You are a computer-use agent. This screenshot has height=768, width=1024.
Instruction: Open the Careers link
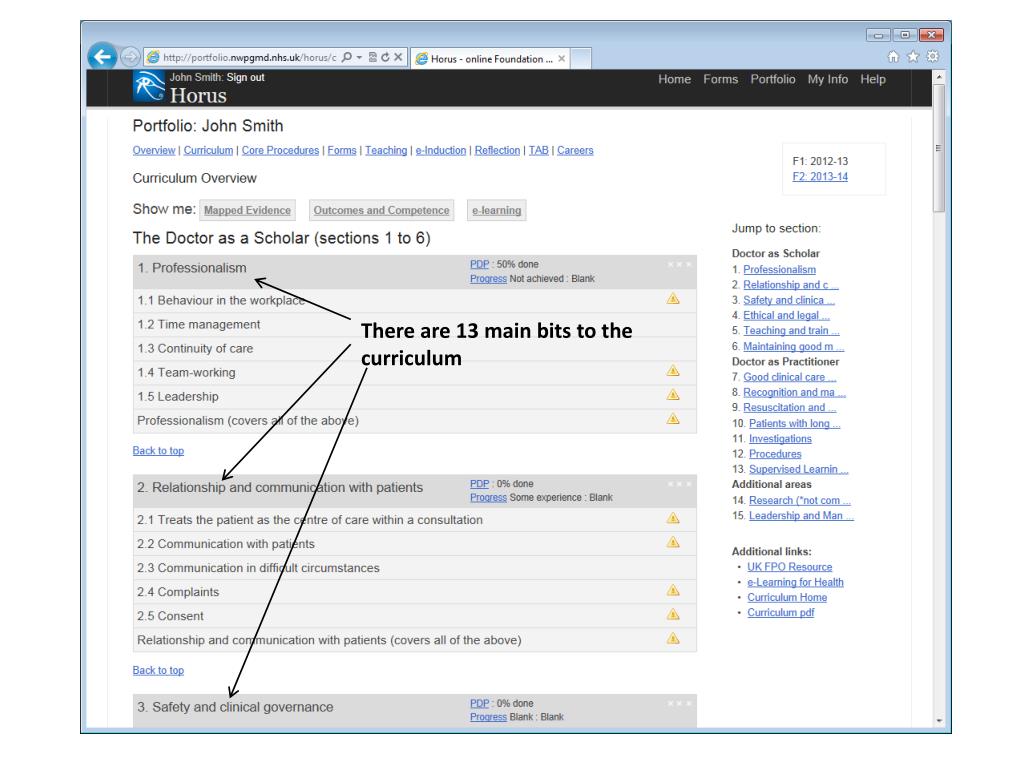(575, 150)
